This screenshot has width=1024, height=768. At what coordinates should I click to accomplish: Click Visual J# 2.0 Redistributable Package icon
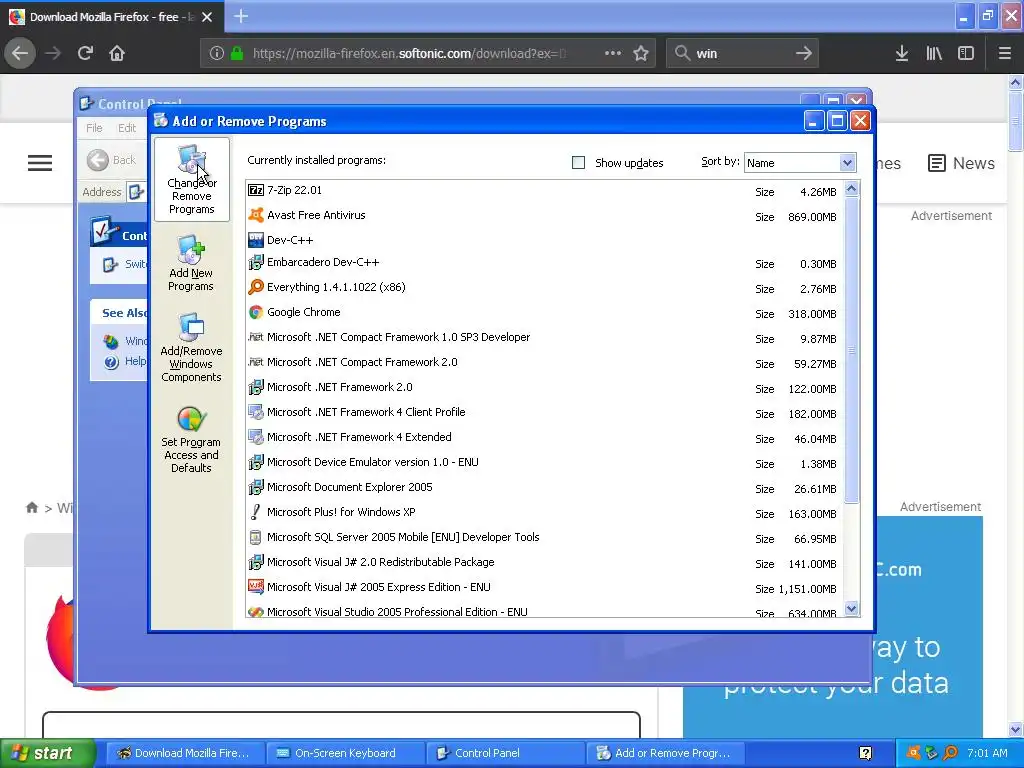point(256,562)
